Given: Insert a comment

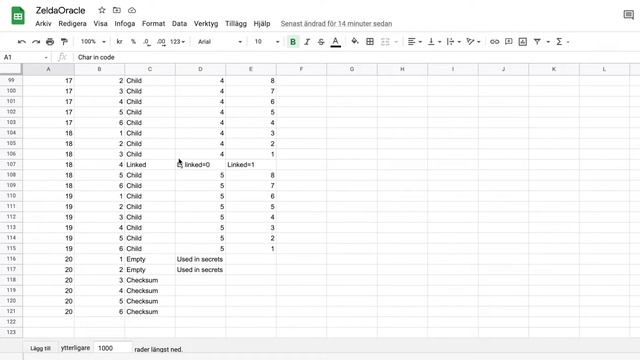Looking at the screenshot, I should click(x=509, y=42).
